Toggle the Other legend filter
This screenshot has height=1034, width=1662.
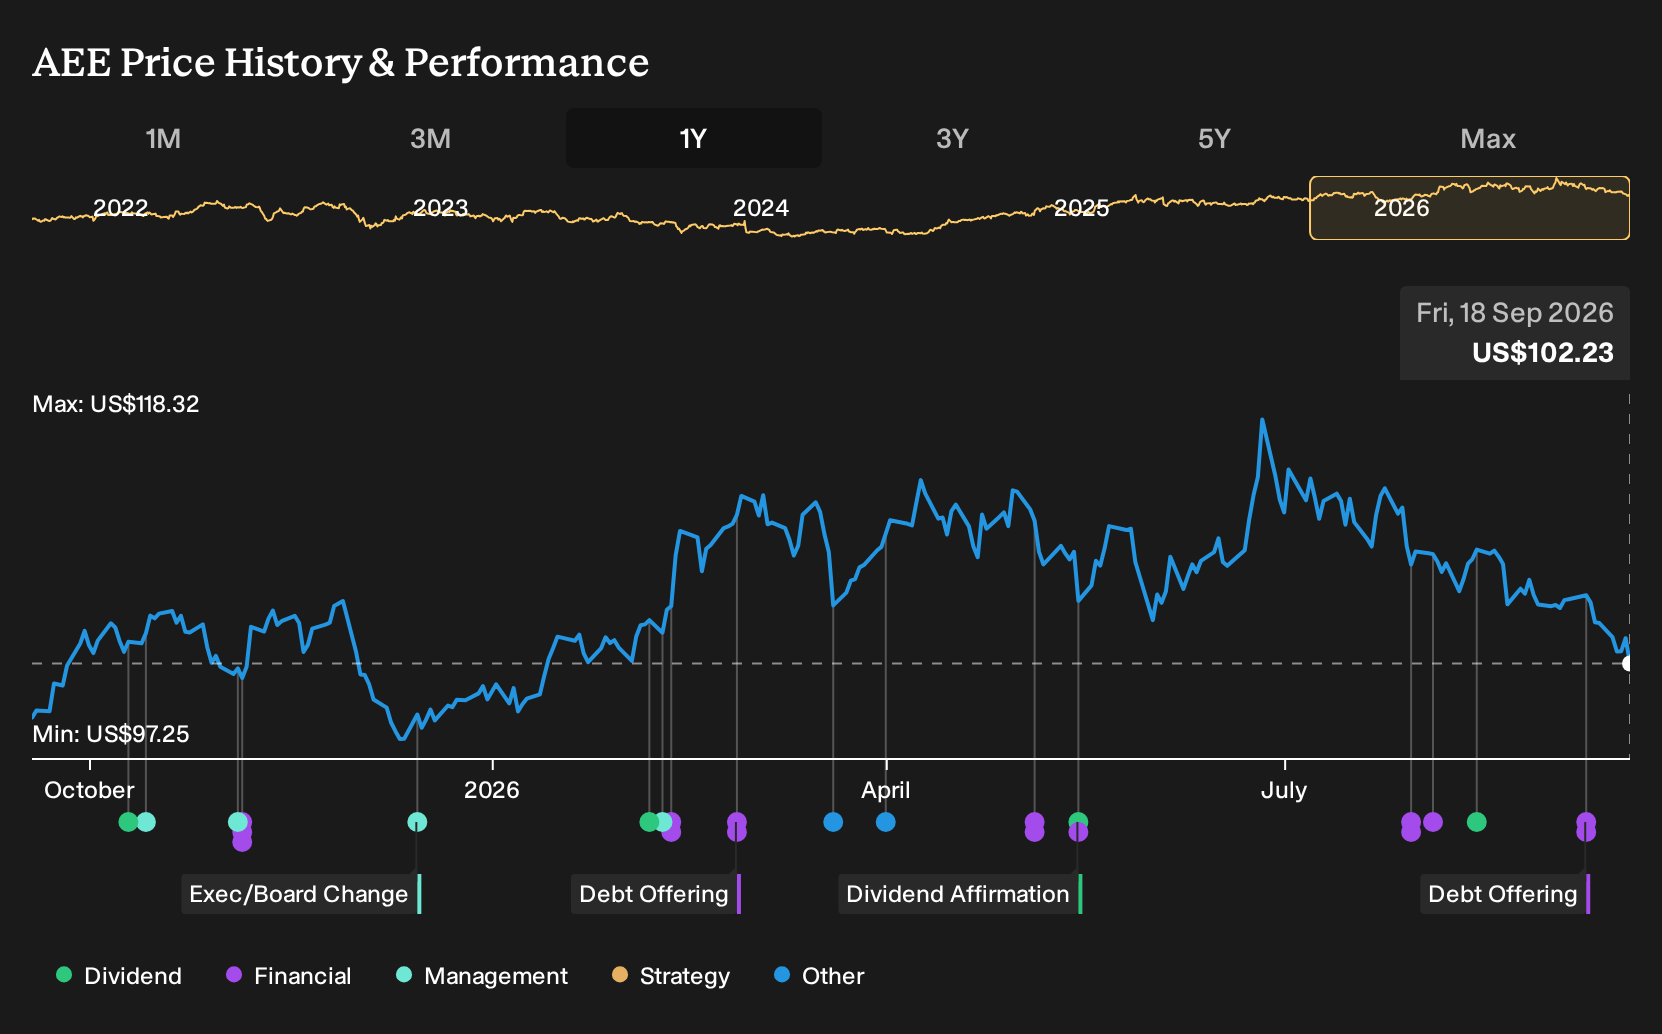pyautogui.click(x=819, y=976)
